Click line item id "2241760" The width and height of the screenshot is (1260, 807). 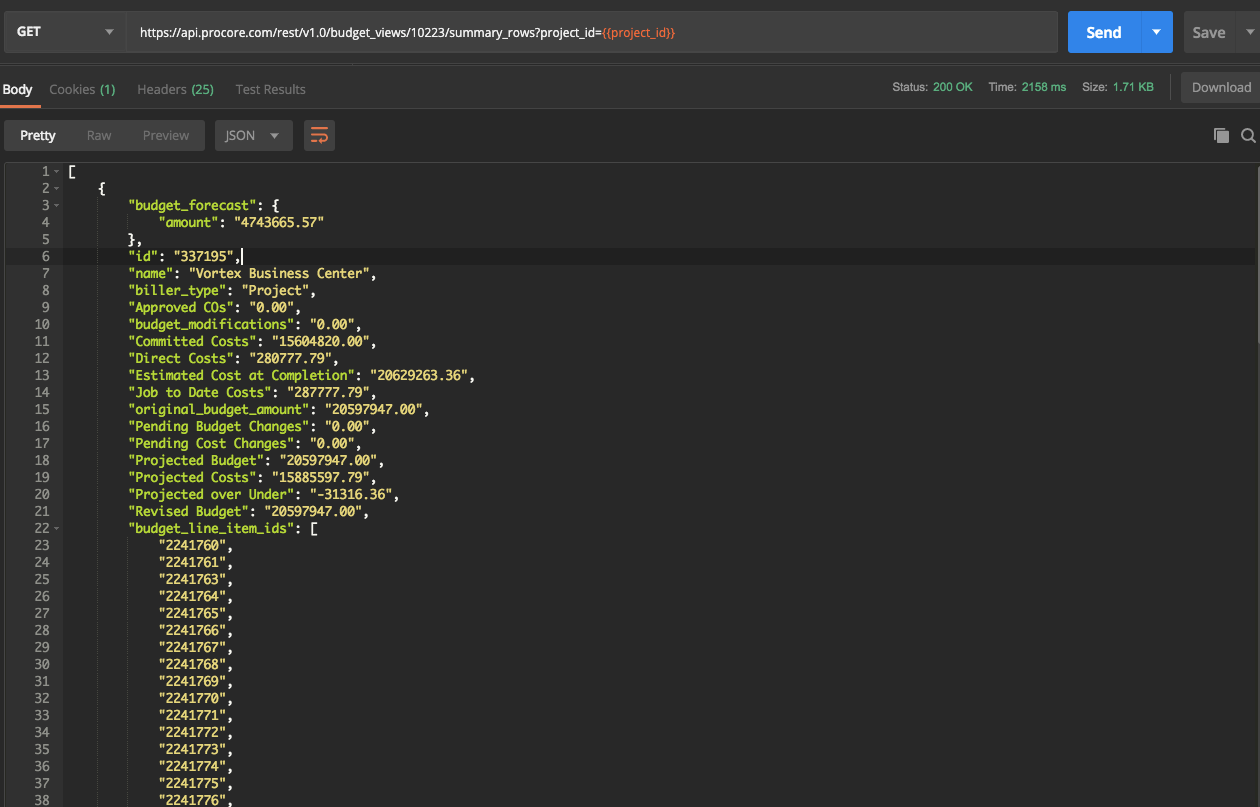point(192,546)
